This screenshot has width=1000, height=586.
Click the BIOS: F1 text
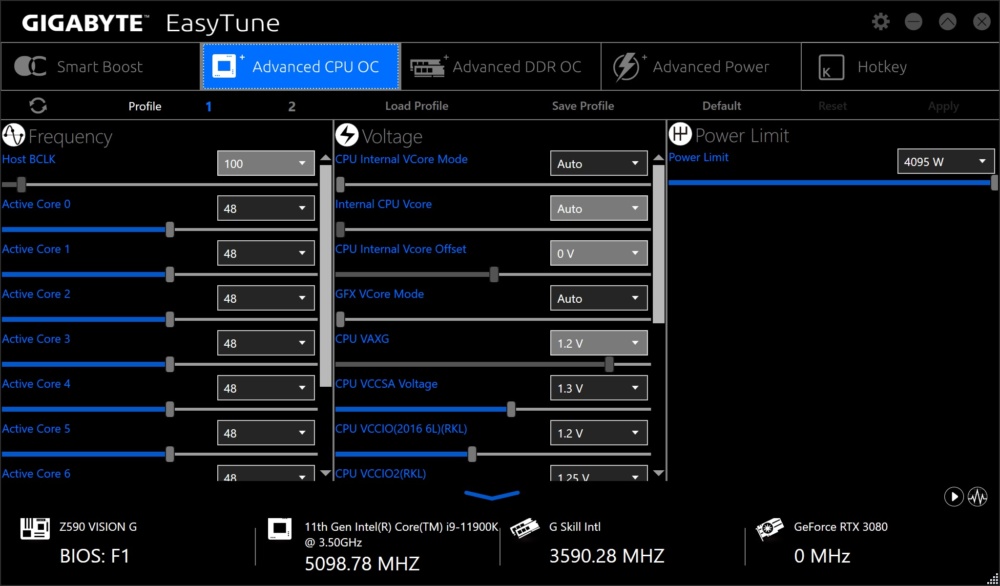pos(94,556)
